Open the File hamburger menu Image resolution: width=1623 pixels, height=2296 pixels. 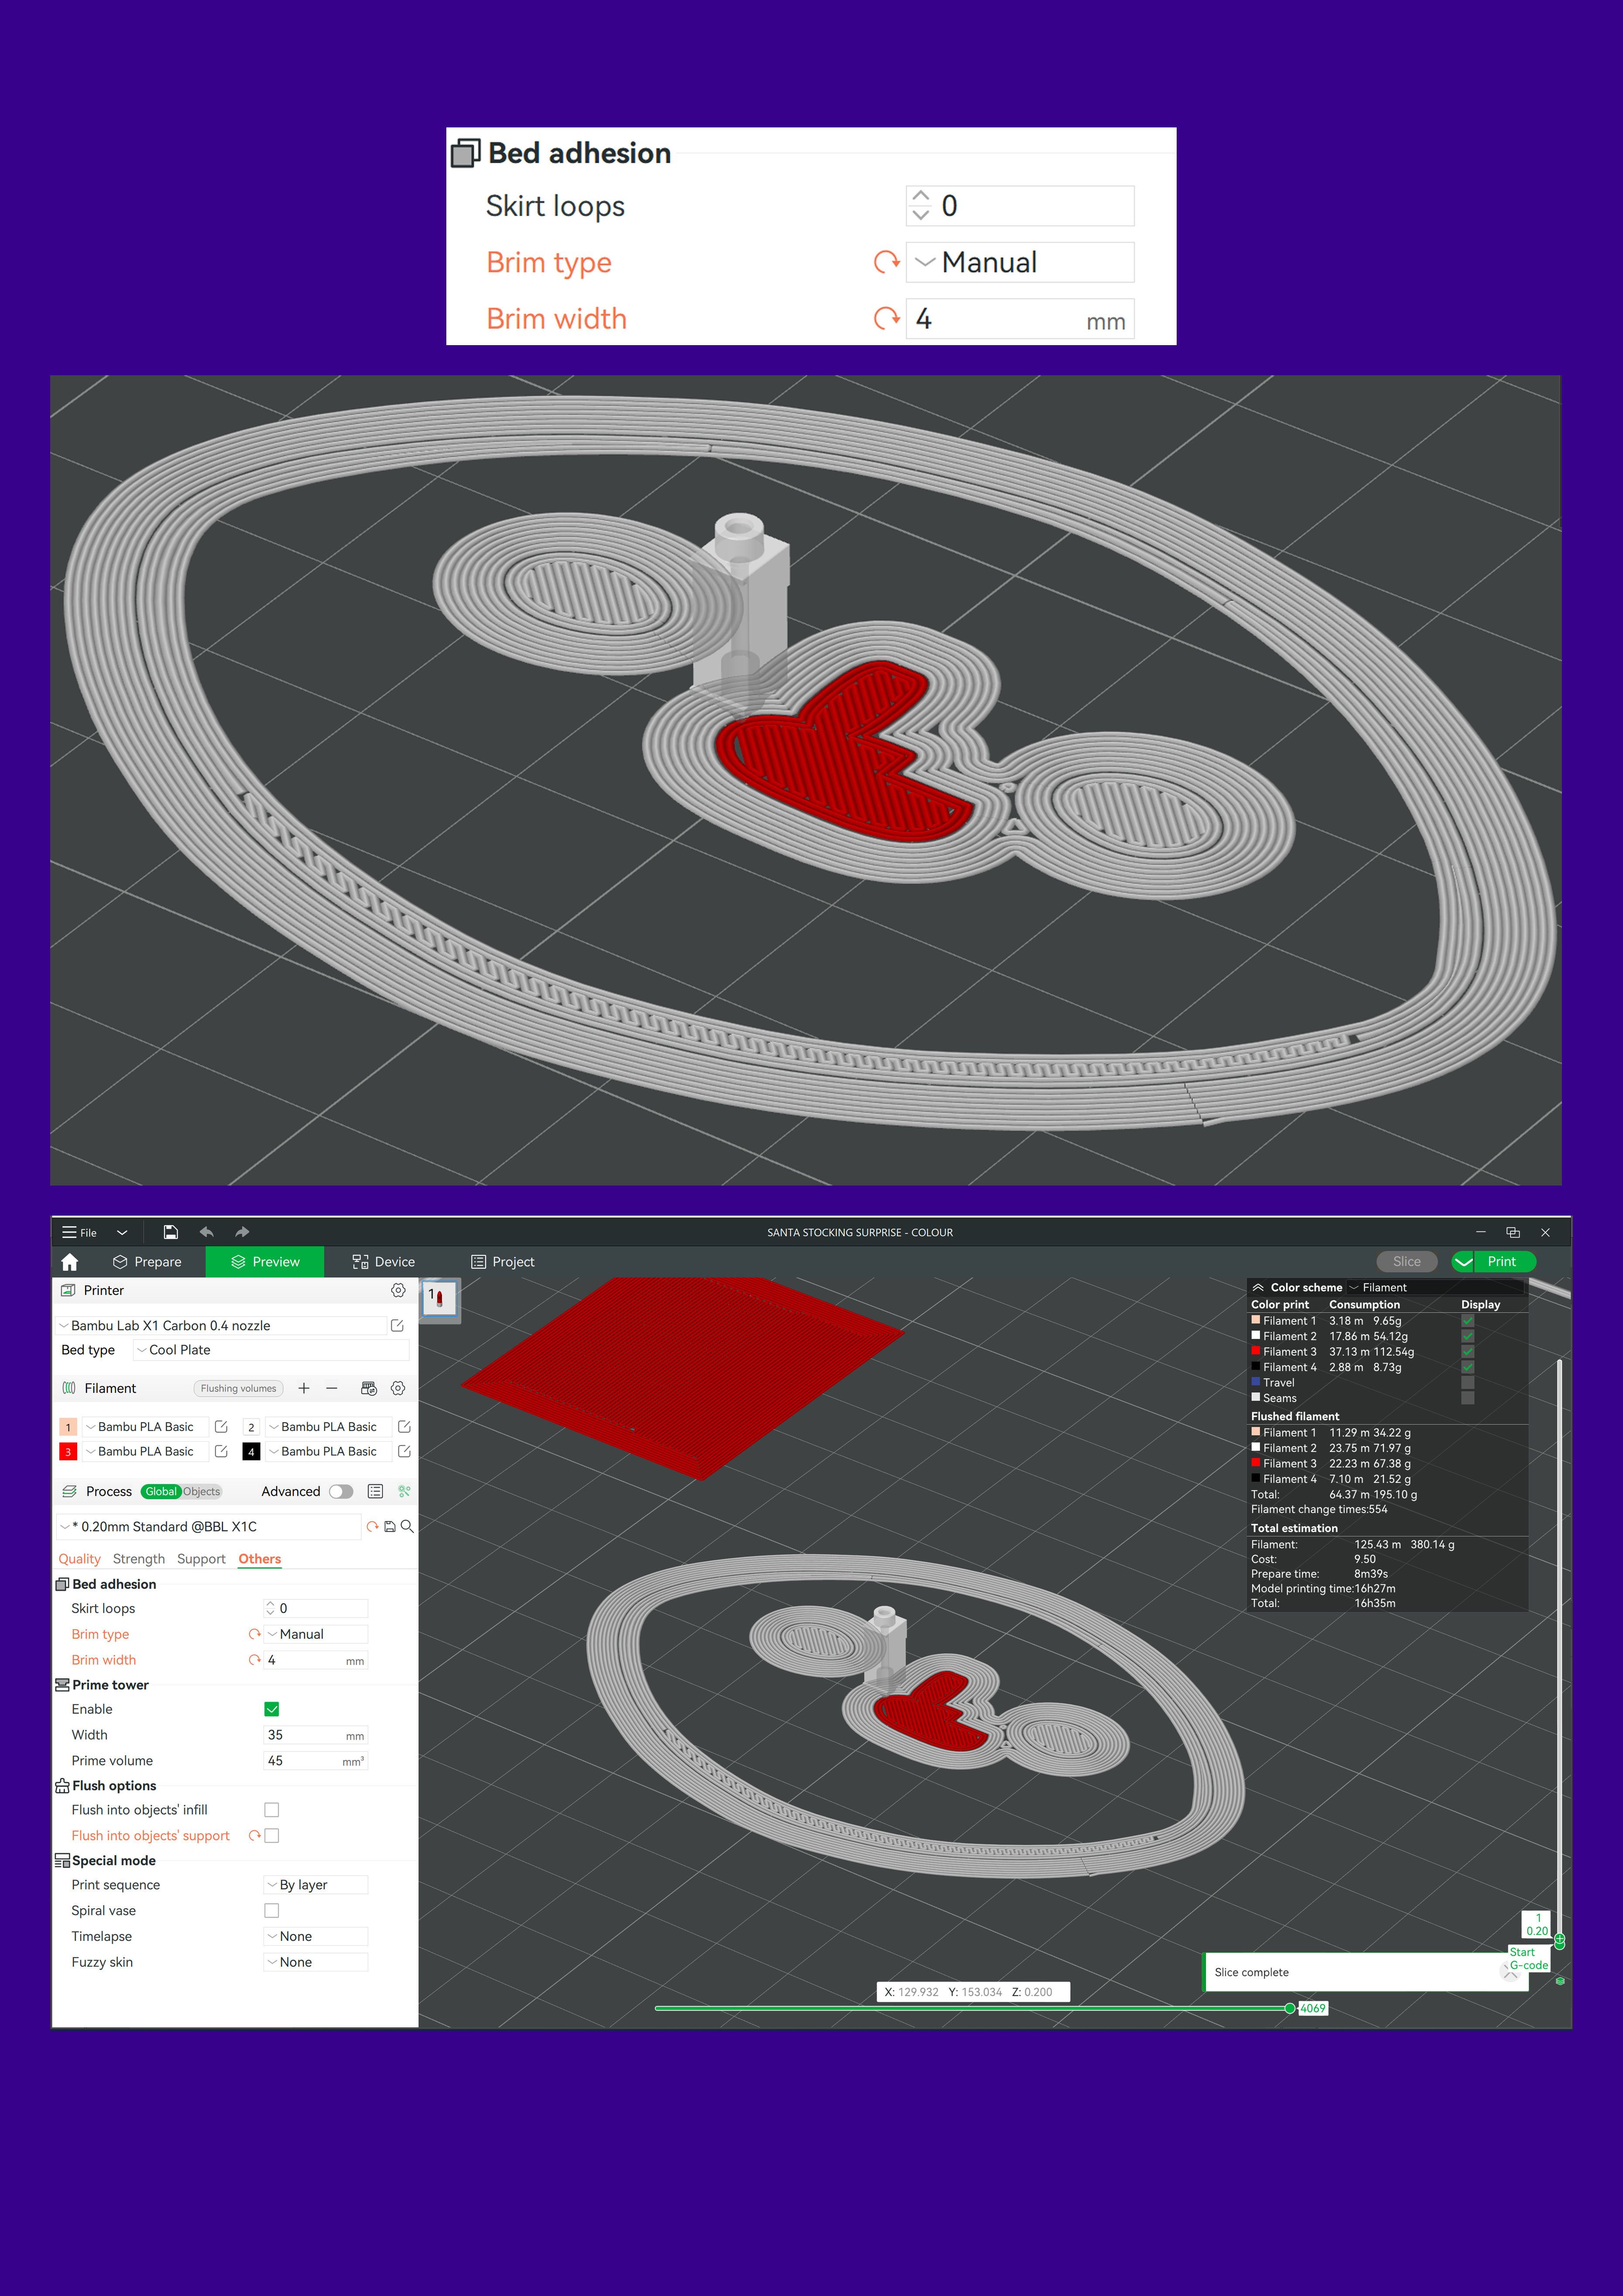(x=79, y=1232)
